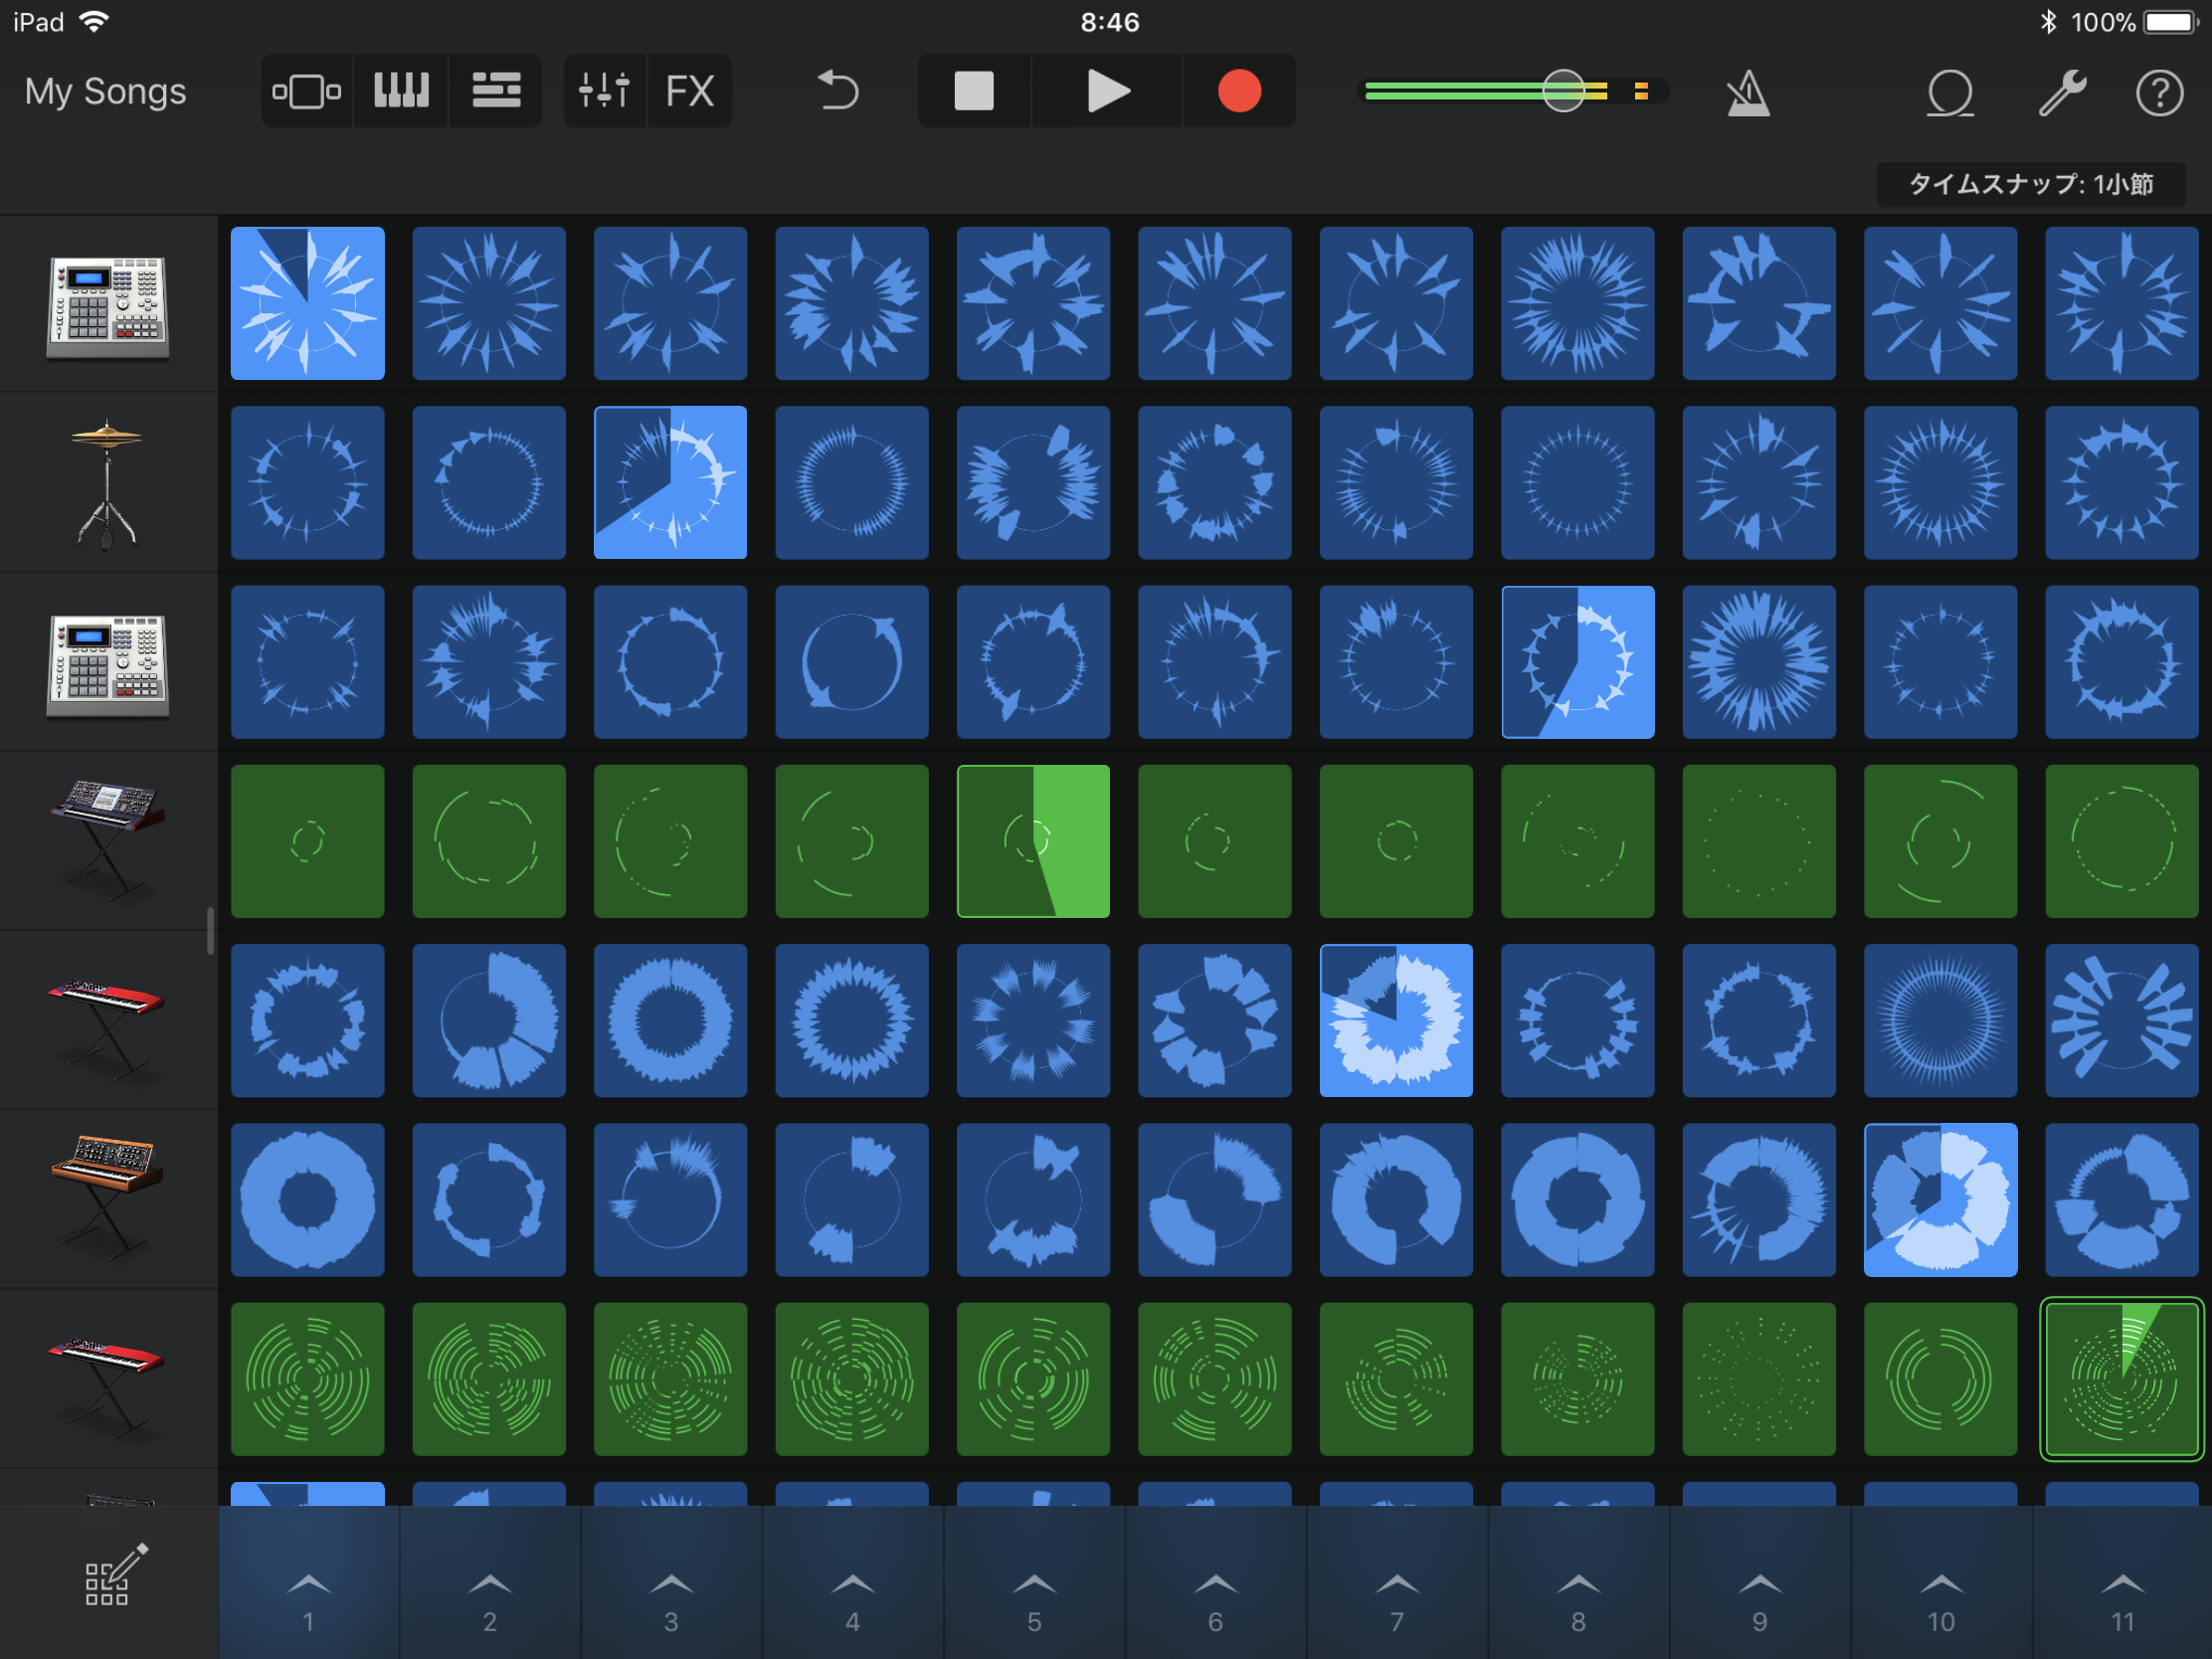2212x1659 pixels.
Task: Grab the track list scrollbar handle
Action: [x=210, y=930]
